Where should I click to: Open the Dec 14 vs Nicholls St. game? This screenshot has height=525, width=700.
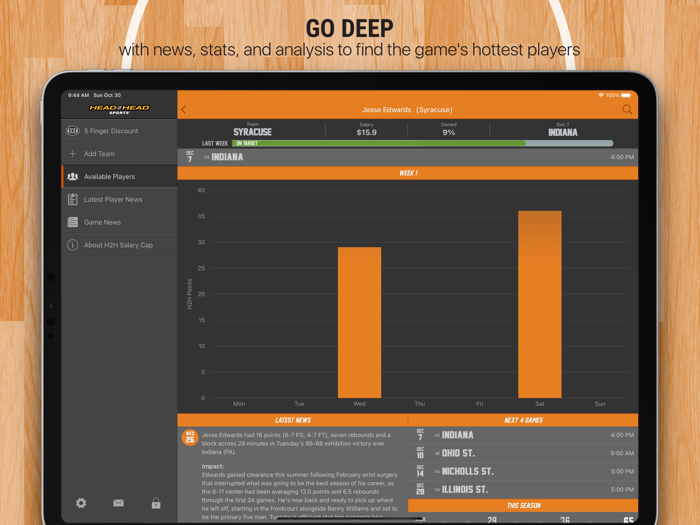coord(523,471)
